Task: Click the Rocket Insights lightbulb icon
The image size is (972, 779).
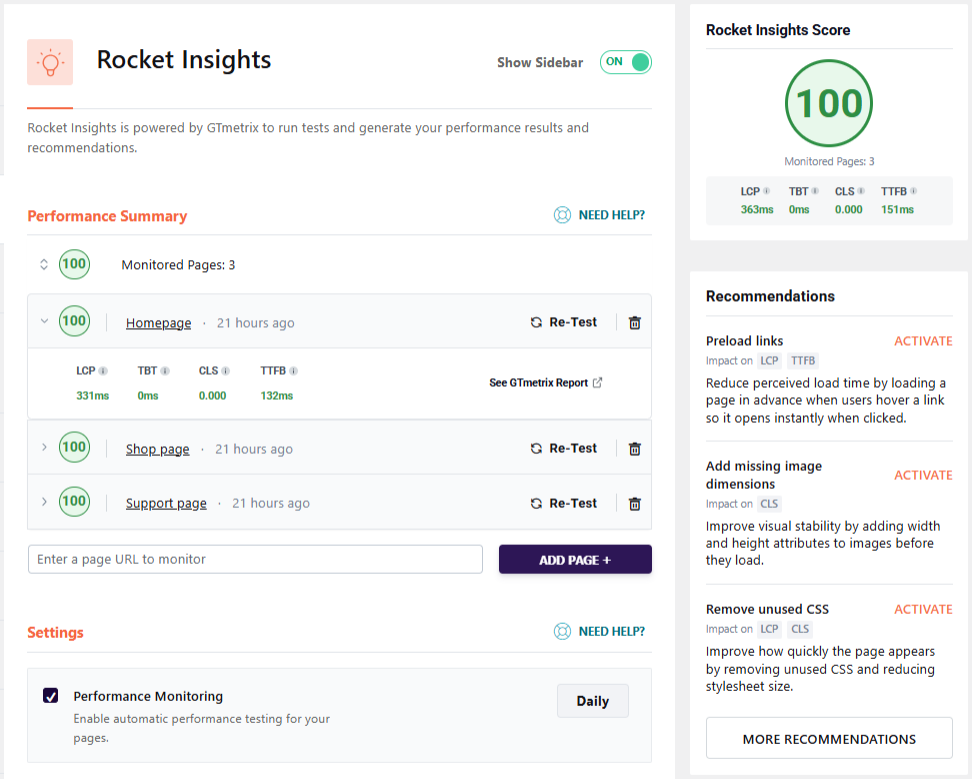Action: pyautogui.click(x=50, y=62)
